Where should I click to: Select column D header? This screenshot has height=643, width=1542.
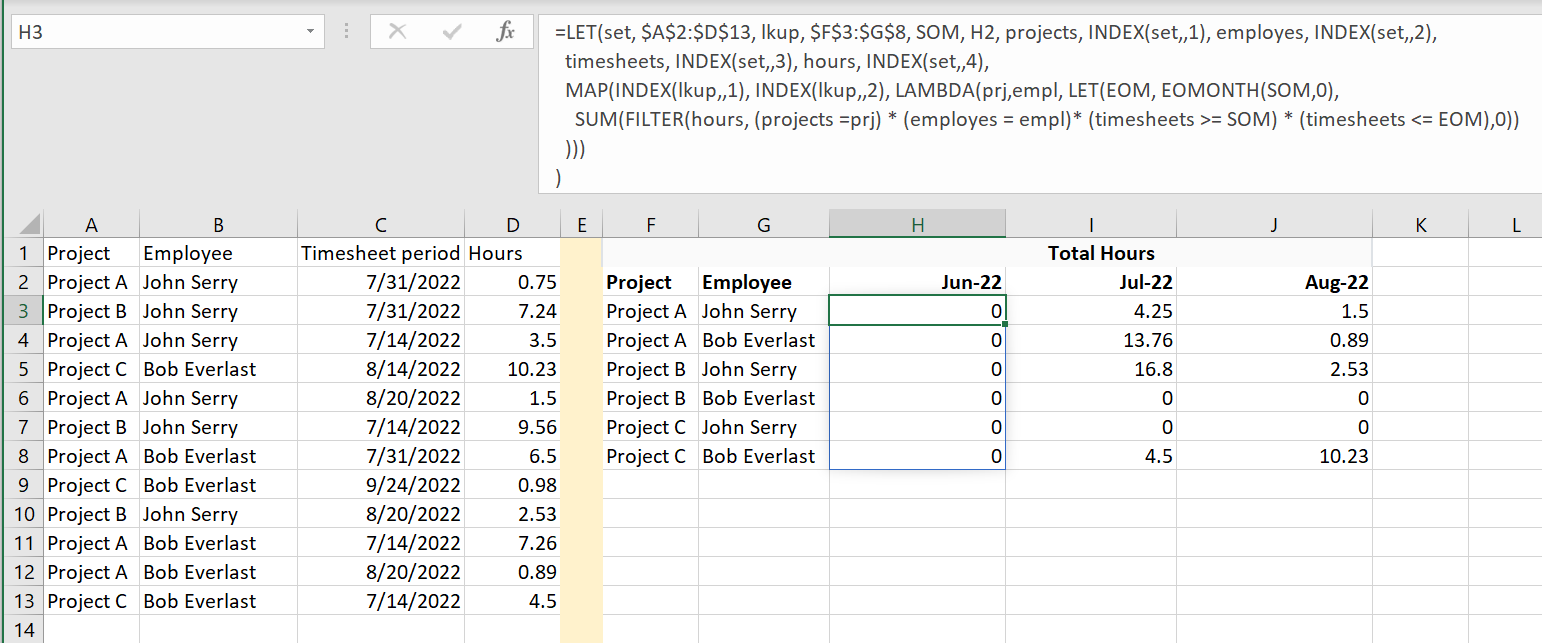pos(513,225)
